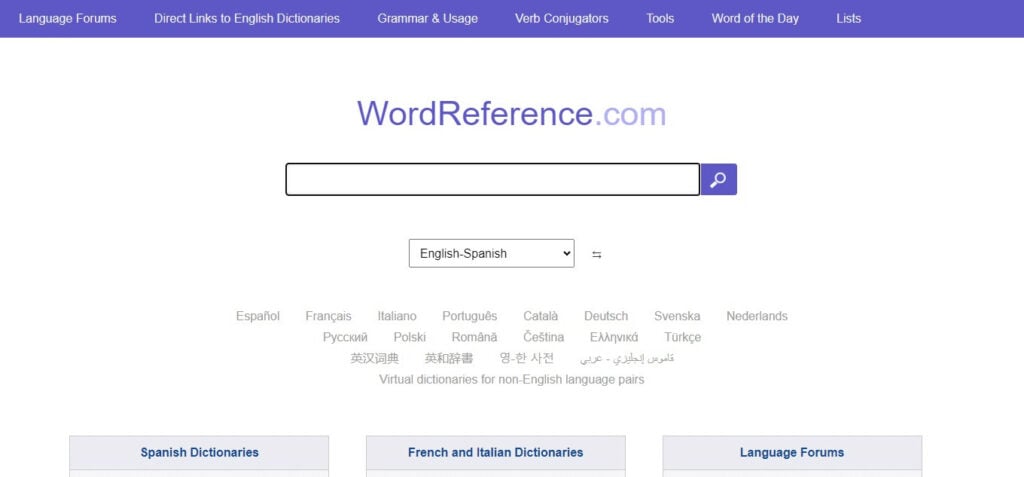The image size is (1024, 477).
Task: Open the Grammar & Usage menu
Action: tap(427, 18)
